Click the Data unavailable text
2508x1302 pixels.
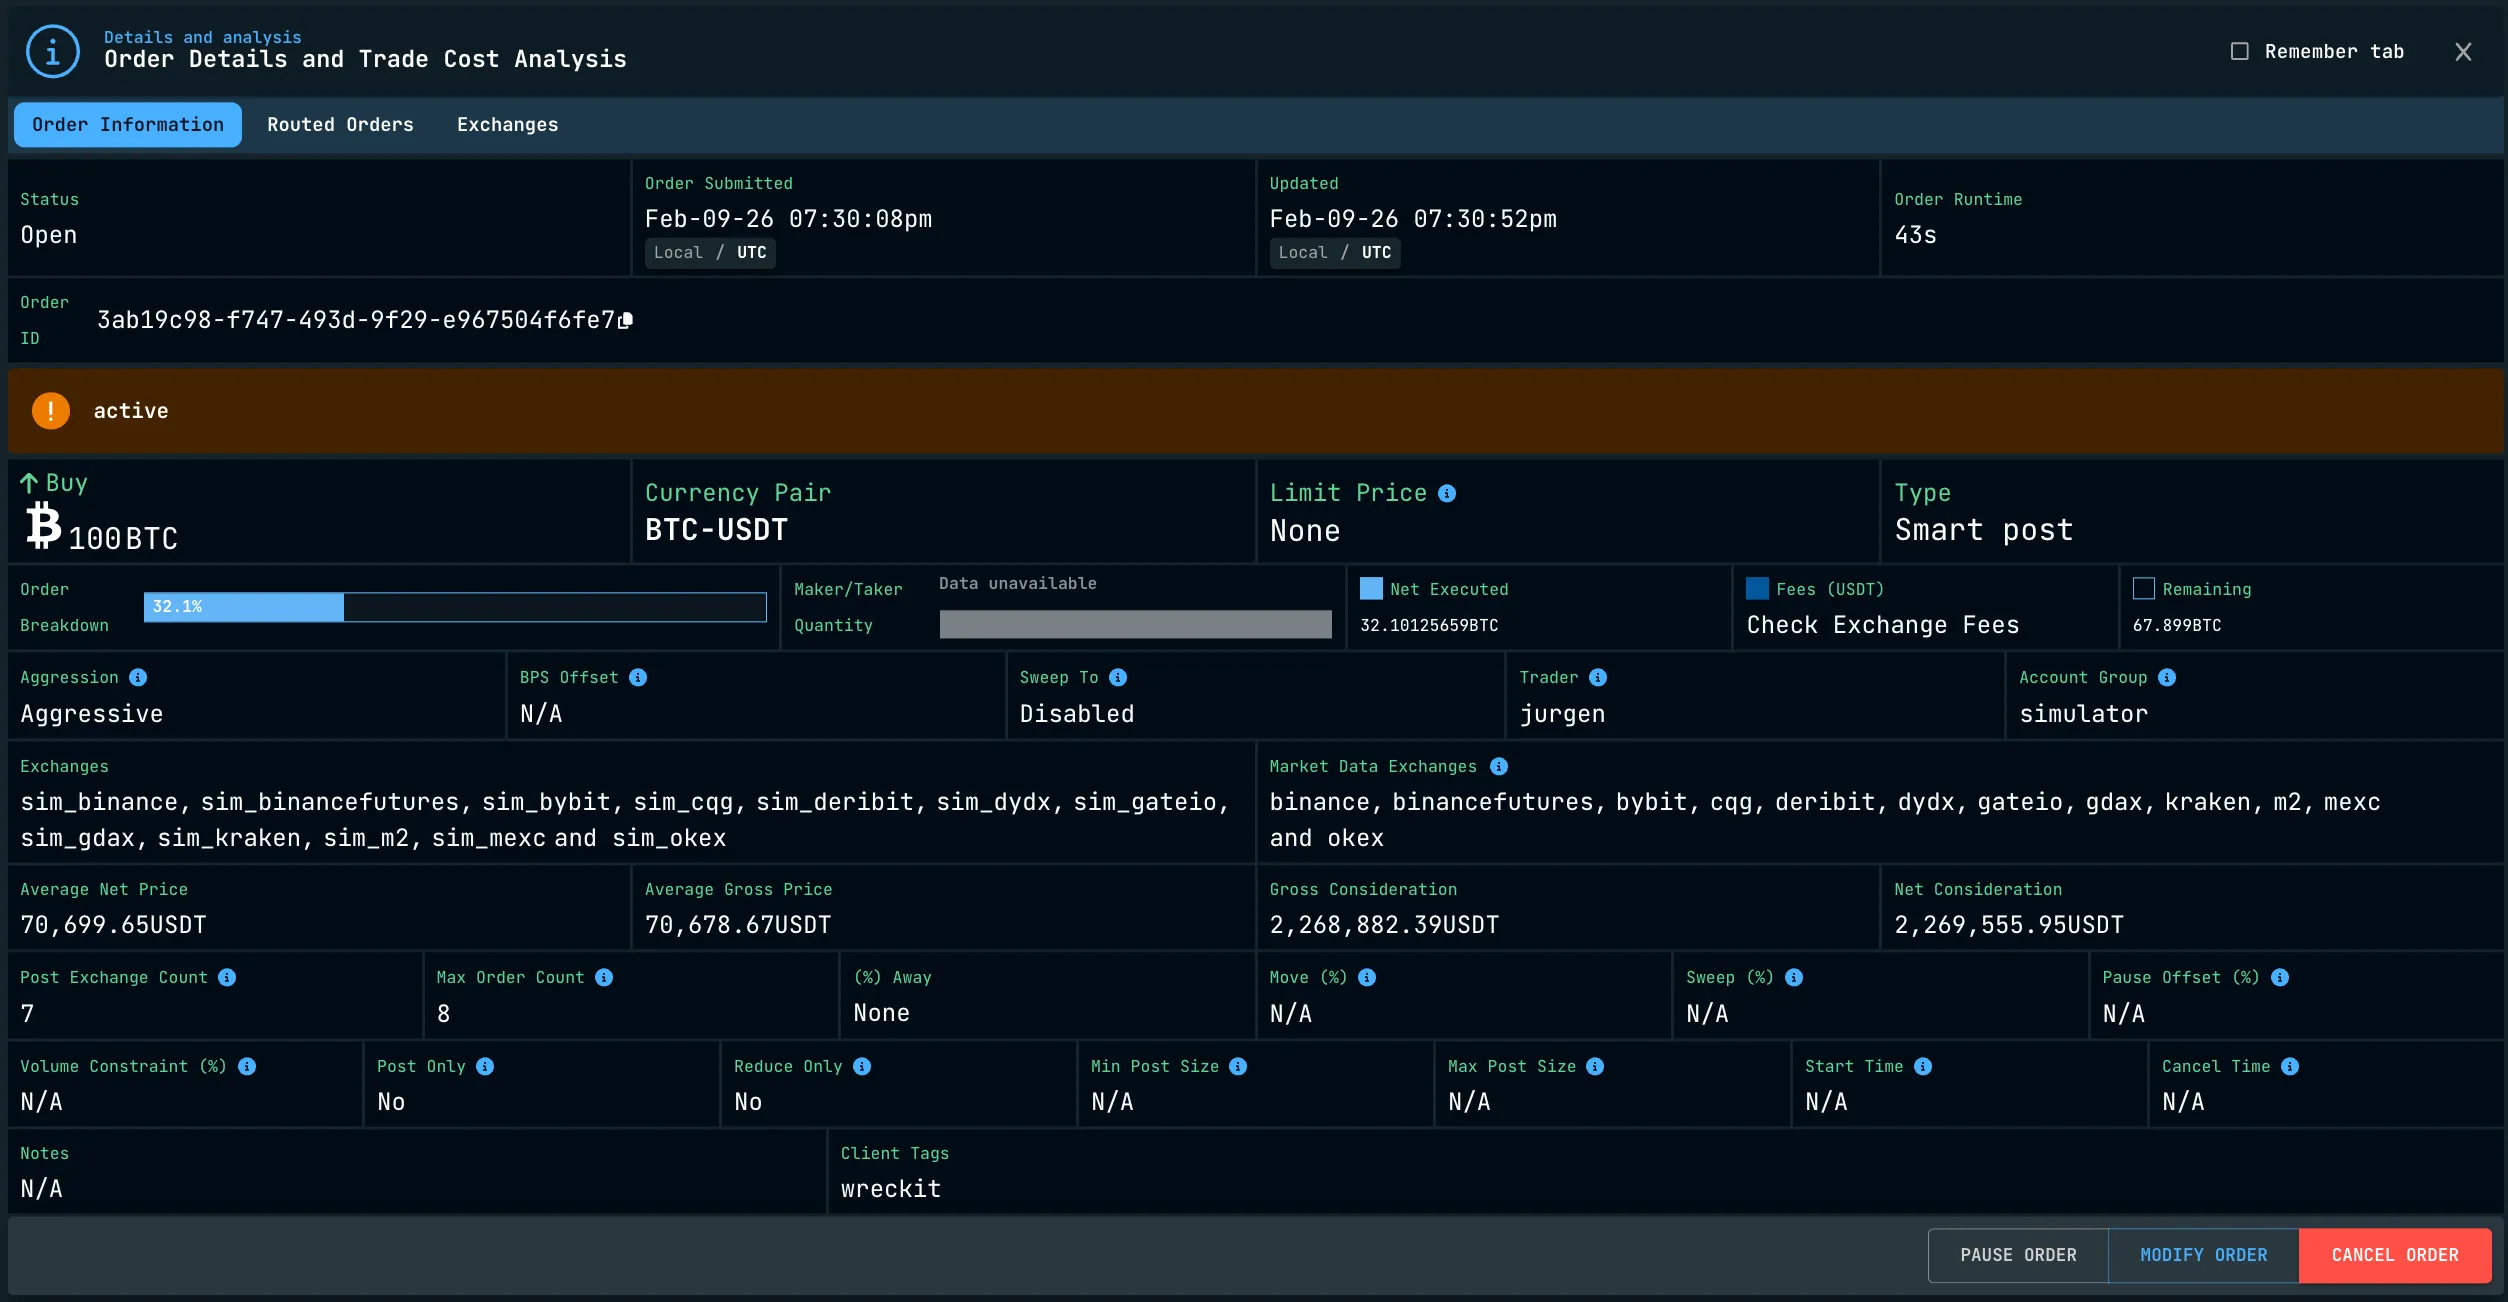coord(1018,583)
